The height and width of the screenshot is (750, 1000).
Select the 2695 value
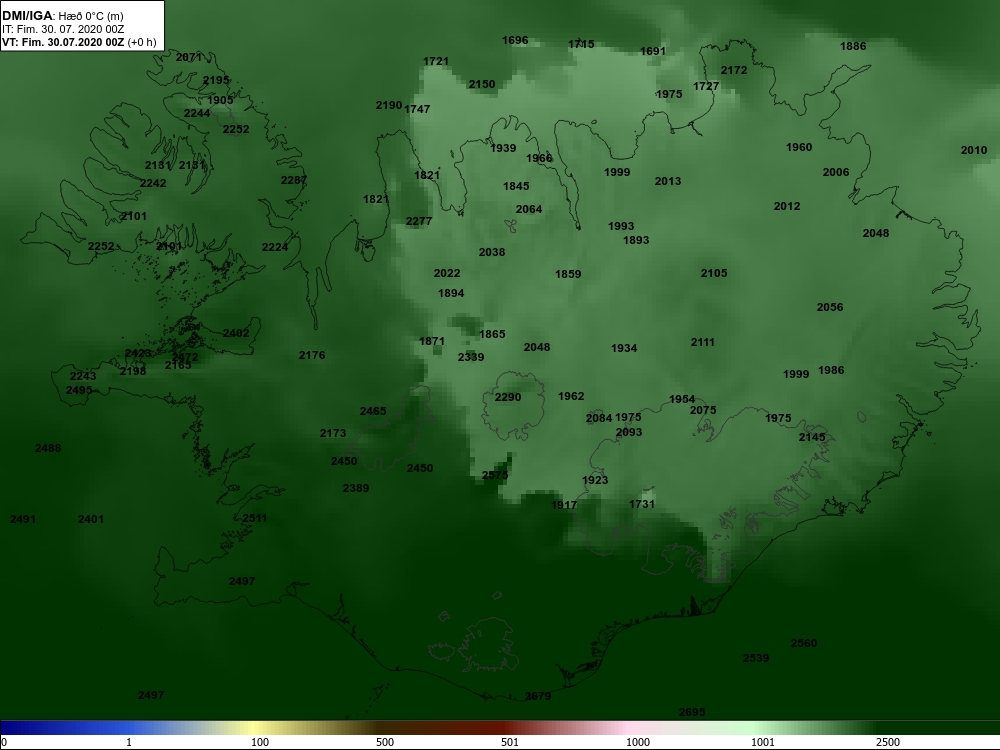click(693, 712)
